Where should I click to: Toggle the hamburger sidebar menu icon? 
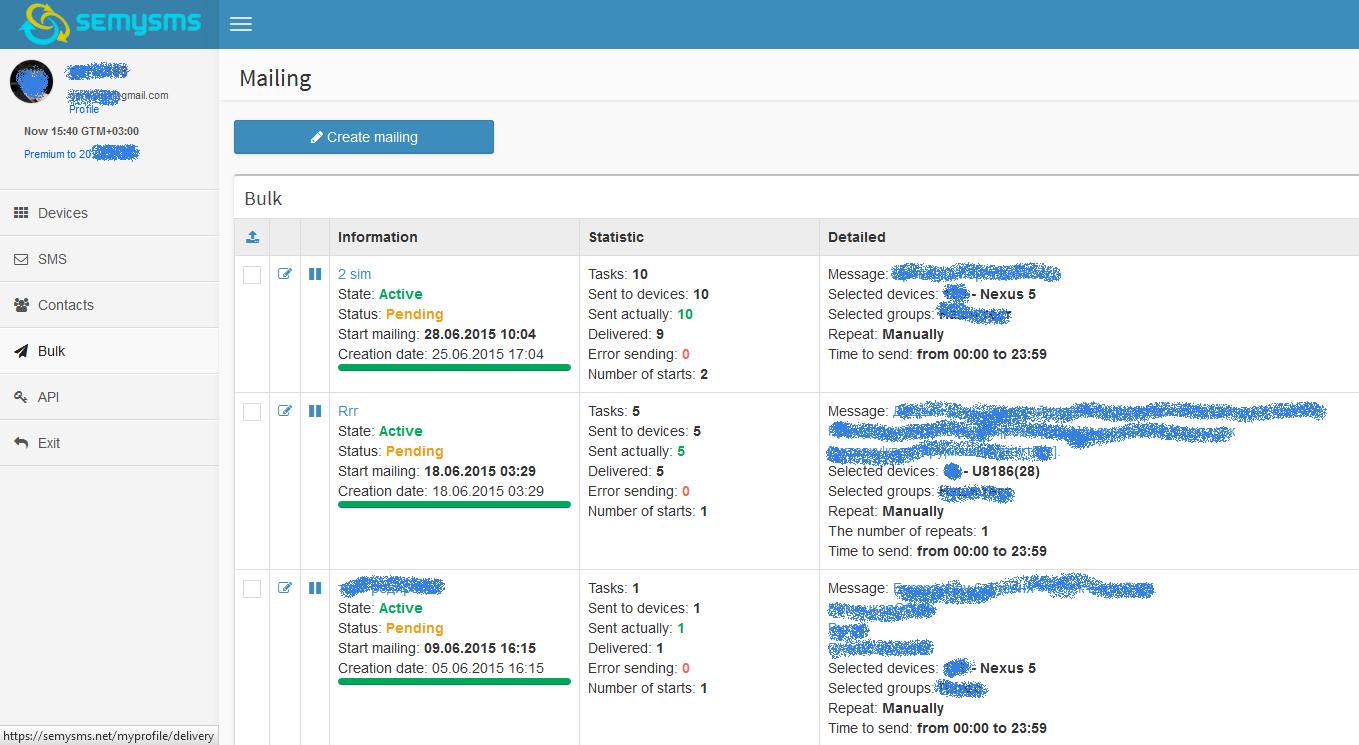[x=241, y=24]
